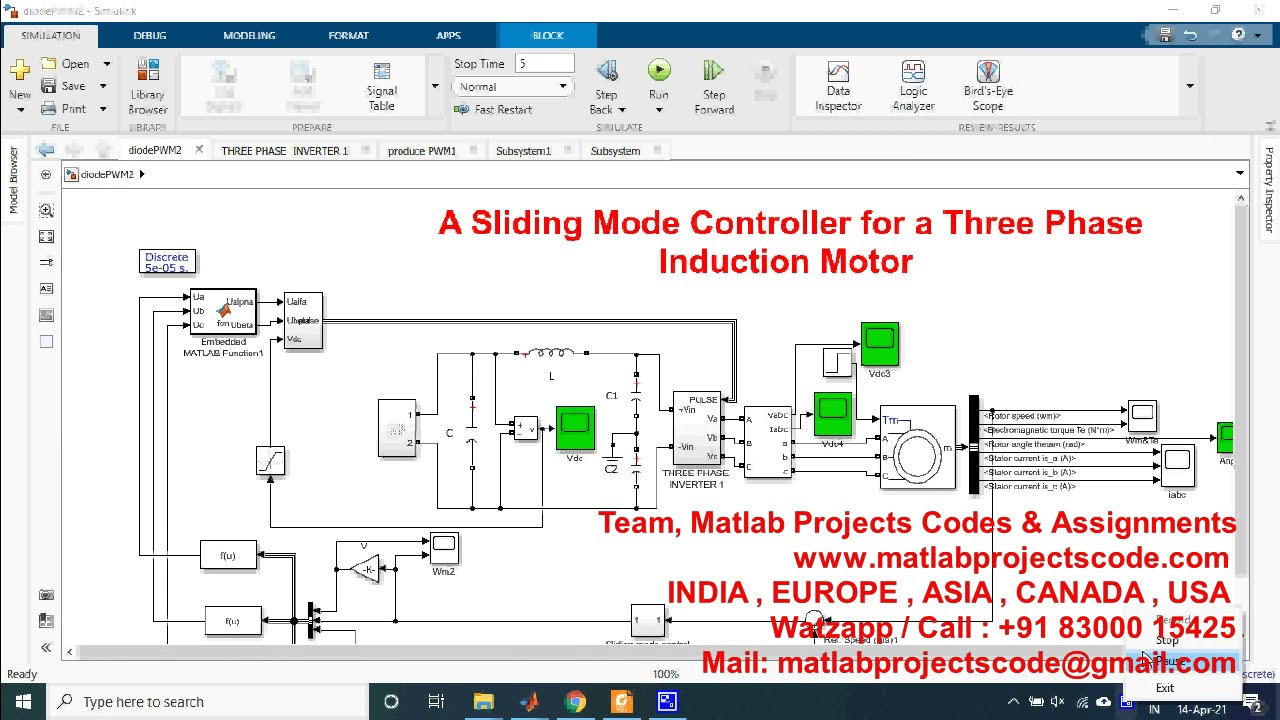Viewport: 1280px width, 720px height.
Task: Select the iabc scope block
Action: 1177,465
